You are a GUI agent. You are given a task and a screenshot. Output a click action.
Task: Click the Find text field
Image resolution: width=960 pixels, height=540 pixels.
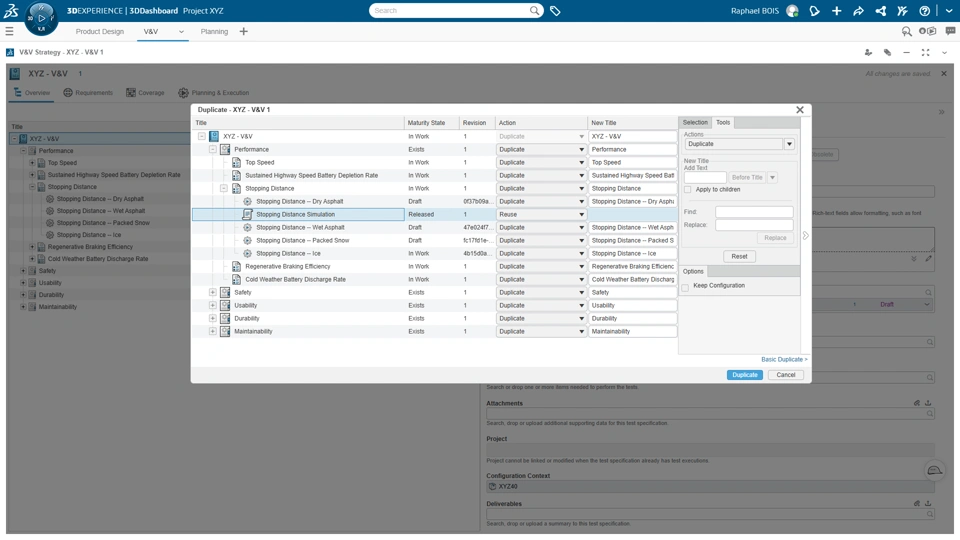click(754, 212)
